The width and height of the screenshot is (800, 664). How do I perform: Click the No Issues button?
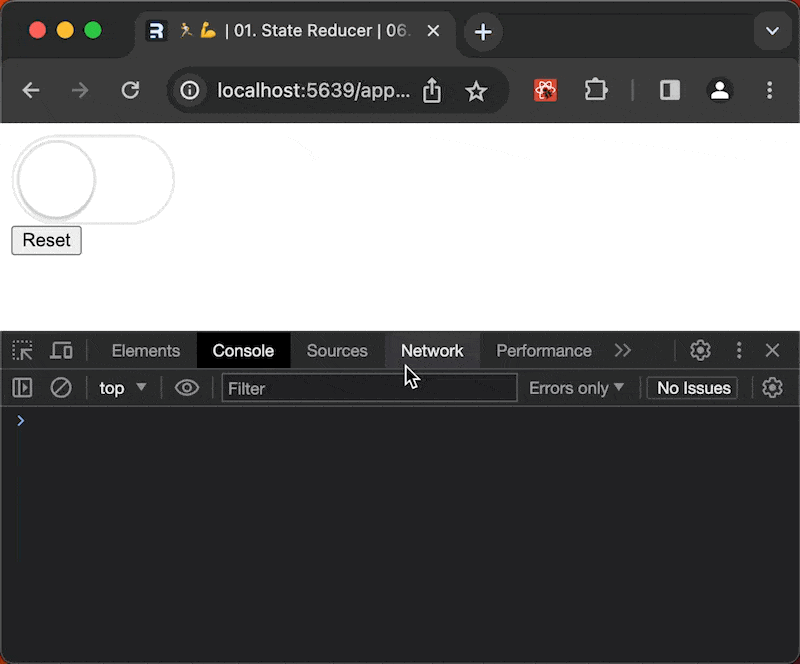point(693,388)
